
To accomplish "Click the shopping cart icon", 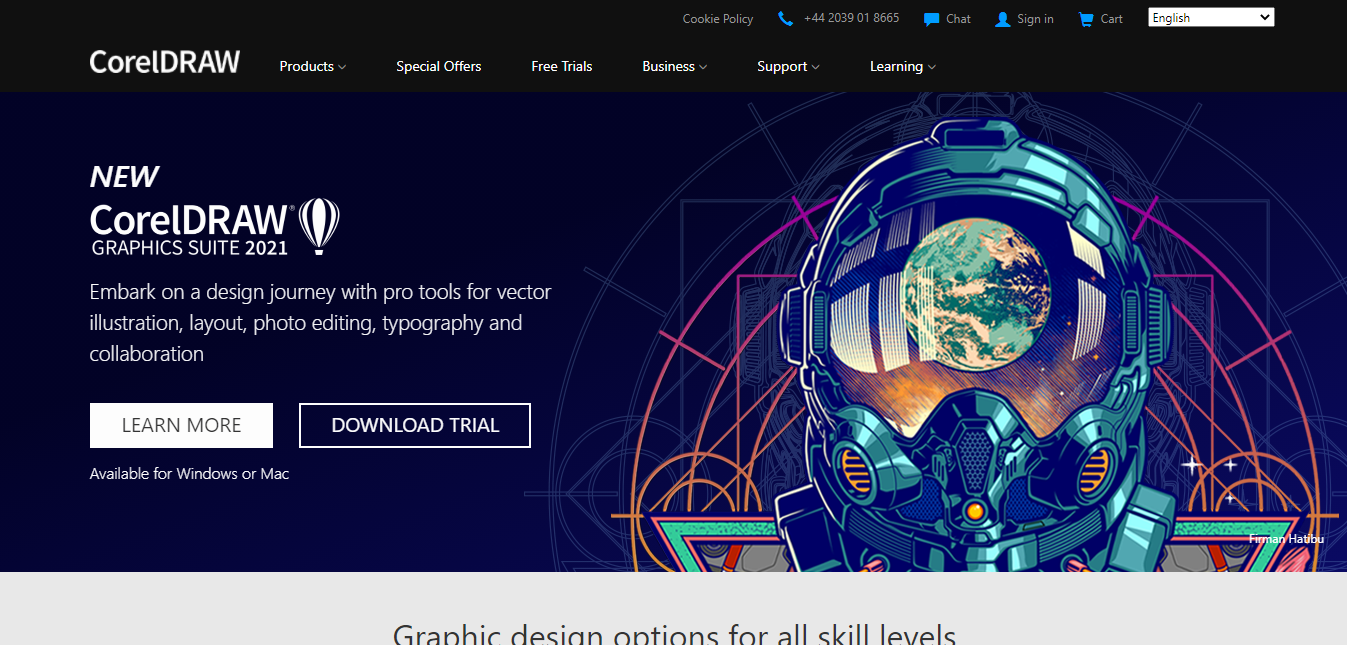I will [x=1086, y=19].
